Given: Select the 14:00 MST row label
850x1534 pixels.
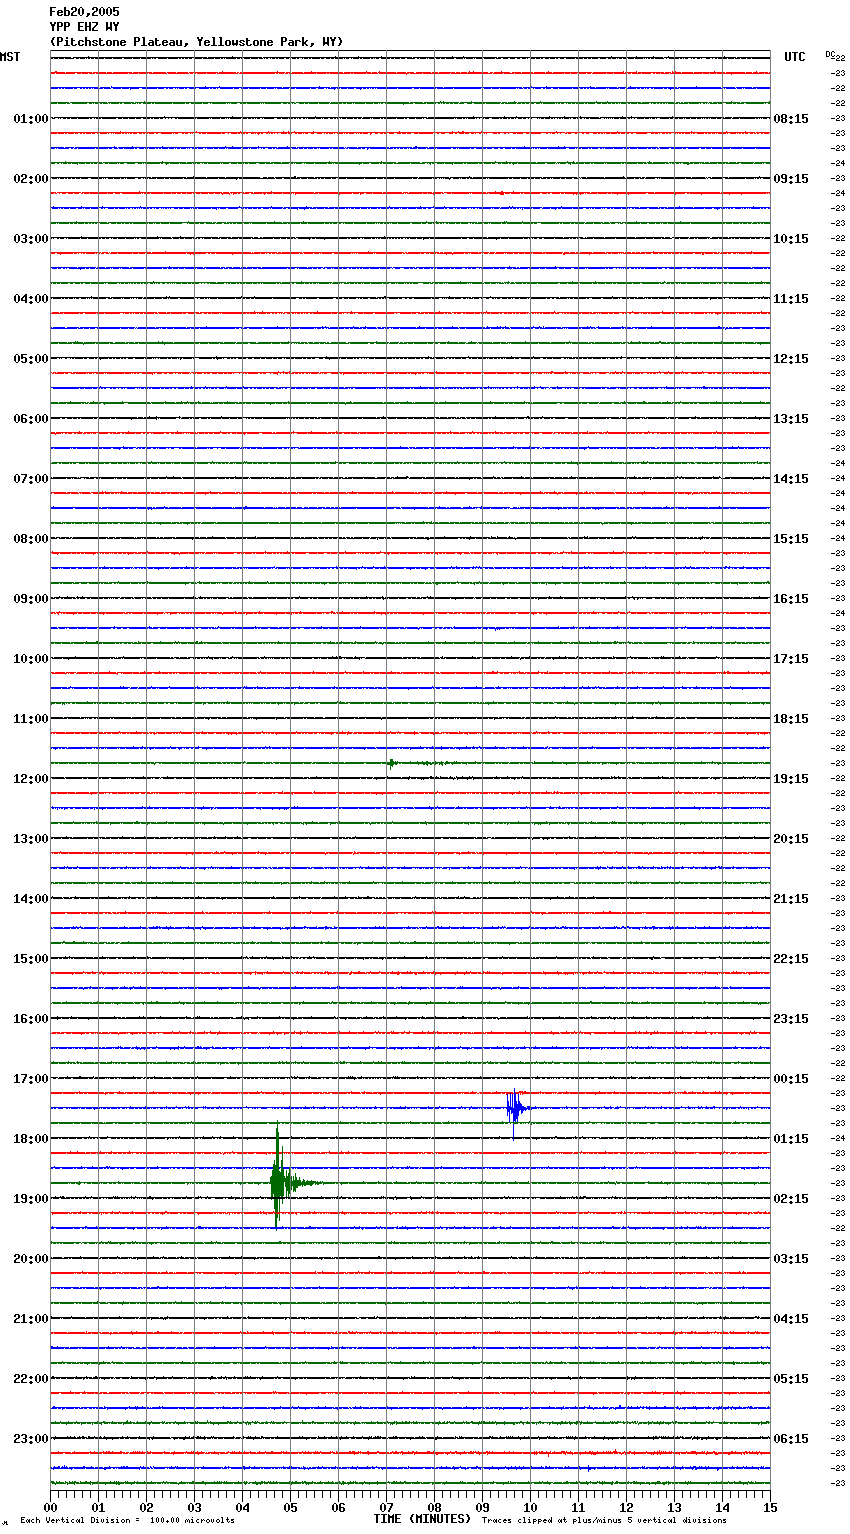Looking at the screenshot, I should [x=30, y=898].
